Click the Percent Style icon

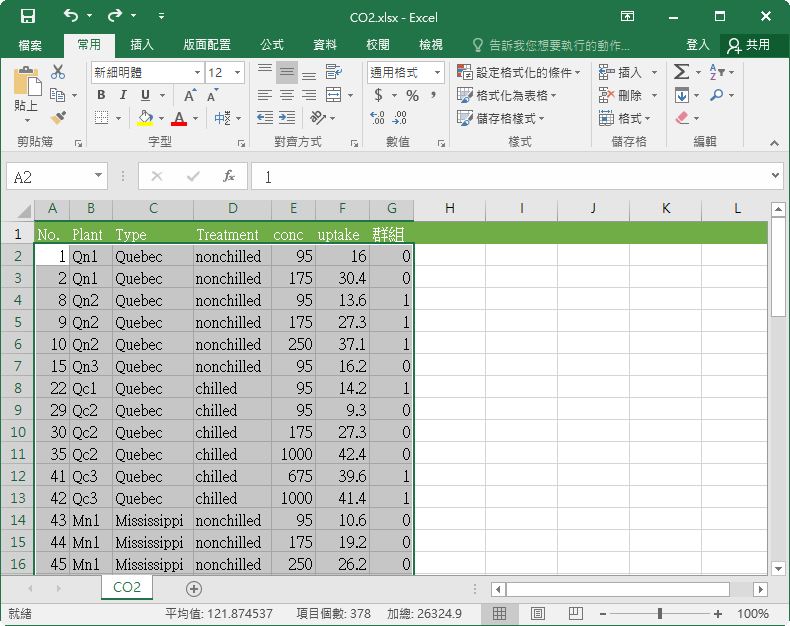tap(412, 95)
